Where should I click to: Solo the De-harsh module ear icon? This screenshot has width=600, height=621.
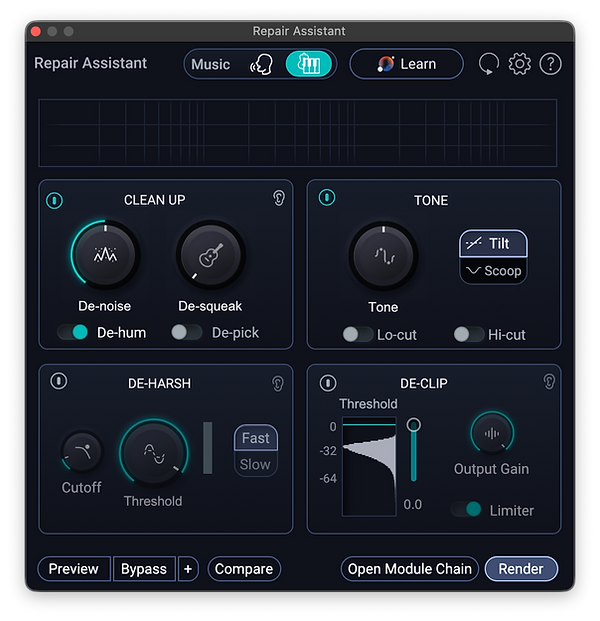click(x=278, y=383)
